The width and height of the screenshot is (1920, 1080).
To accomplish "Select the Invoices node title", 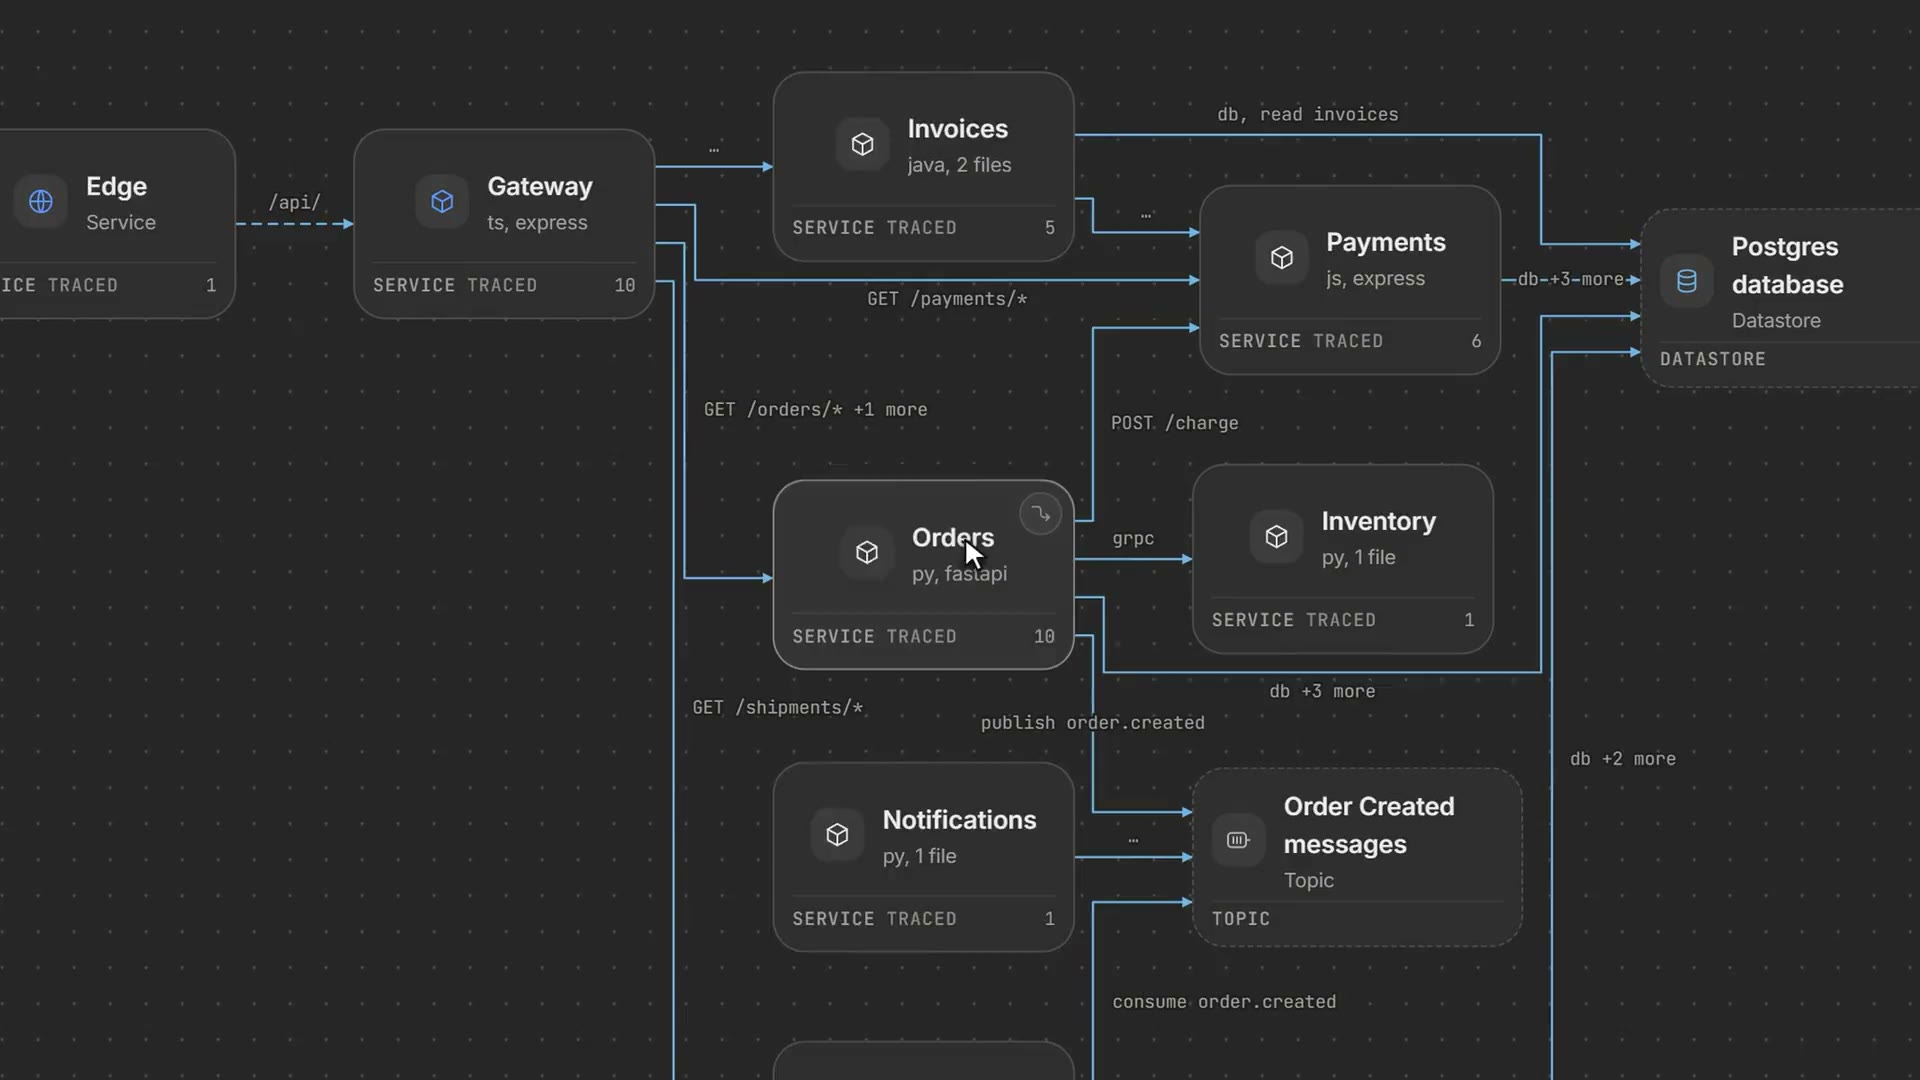I will pyautogui.click(x=957, y=129).
